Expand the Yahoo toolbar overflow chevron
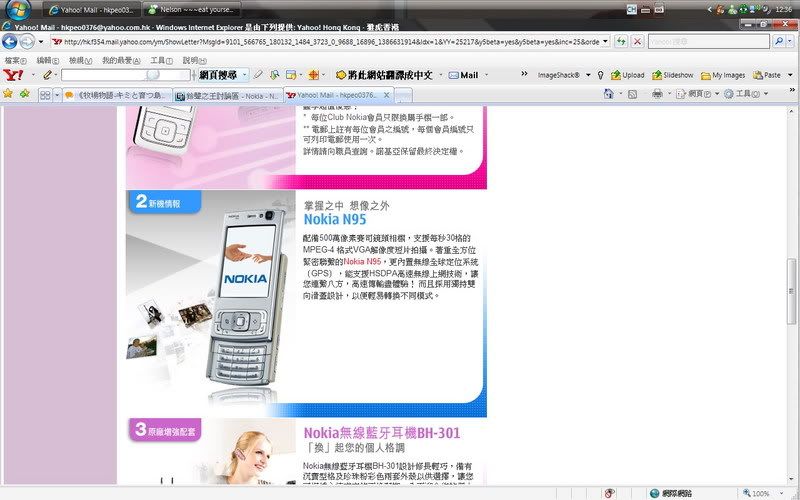 [x=524, y=74]
